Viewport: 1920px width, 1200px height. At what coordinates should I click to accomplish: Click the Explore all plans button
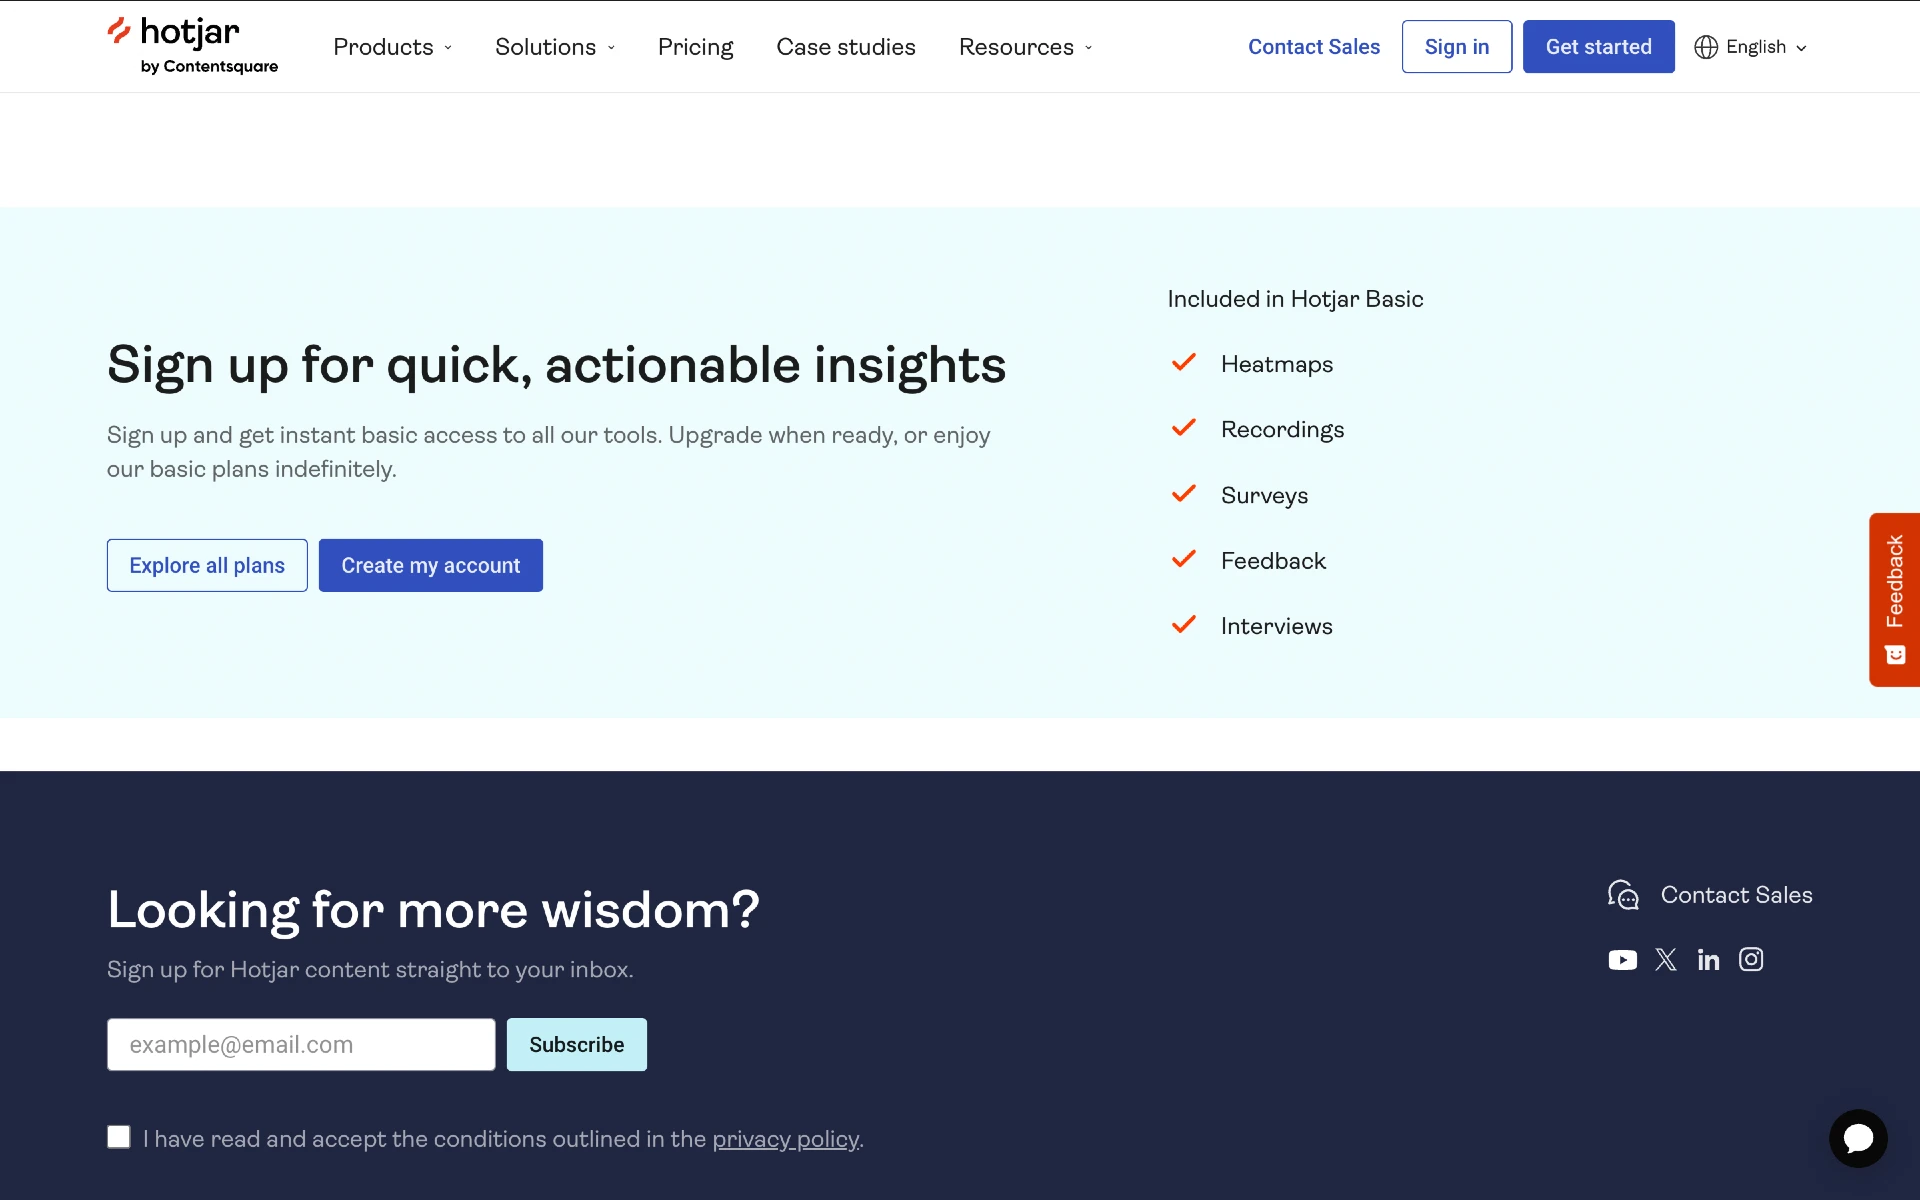(207, 564)
